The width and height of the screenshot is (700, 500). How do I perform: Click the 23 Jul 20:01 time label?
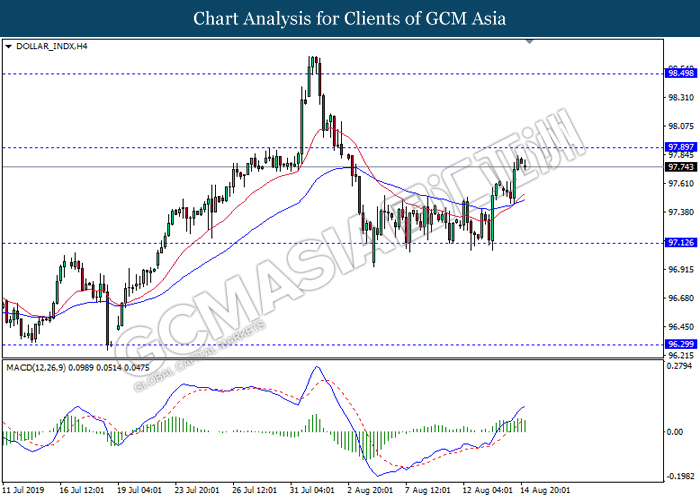[x=197, y=490]
